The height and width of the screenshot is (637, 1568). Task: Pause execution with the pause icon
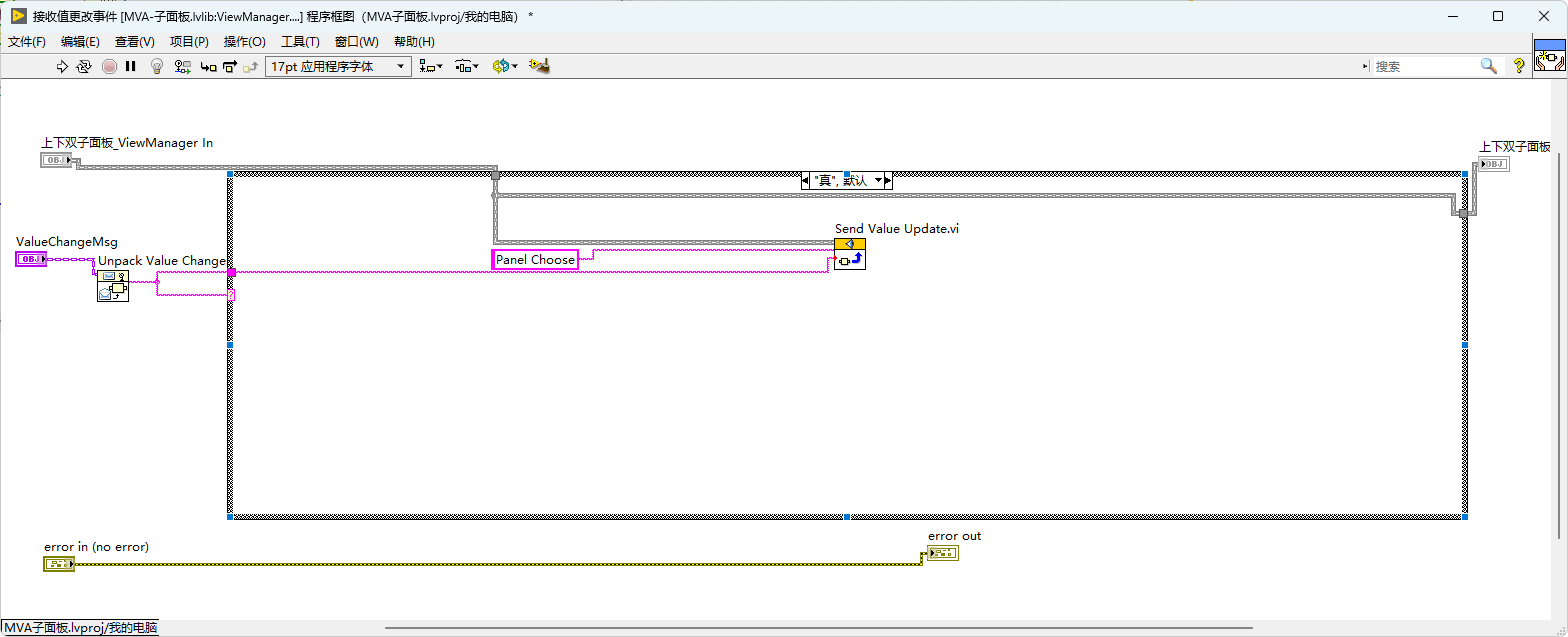(x=130, y=66)
